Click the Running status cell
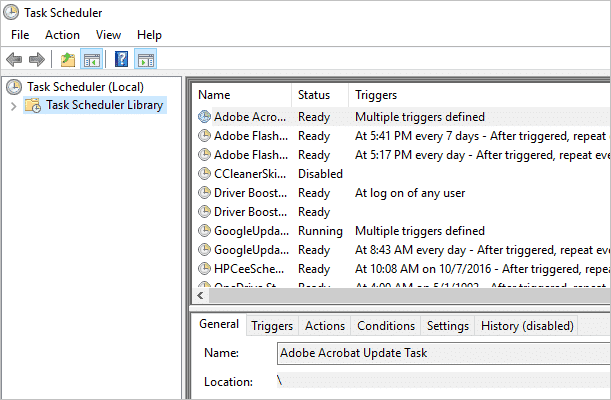Screen dimensions: 611x400 click(x=320, y=231)
